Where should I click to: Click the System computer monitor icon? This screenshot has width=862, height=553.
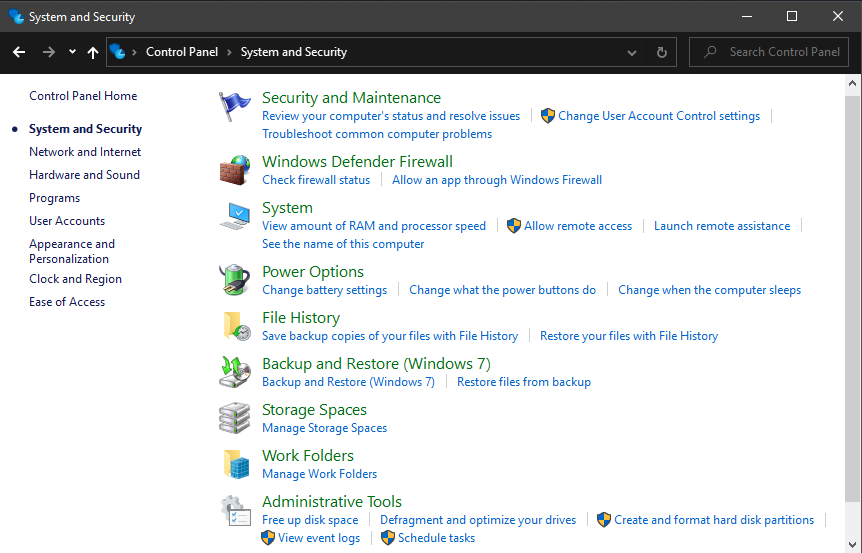235,216
